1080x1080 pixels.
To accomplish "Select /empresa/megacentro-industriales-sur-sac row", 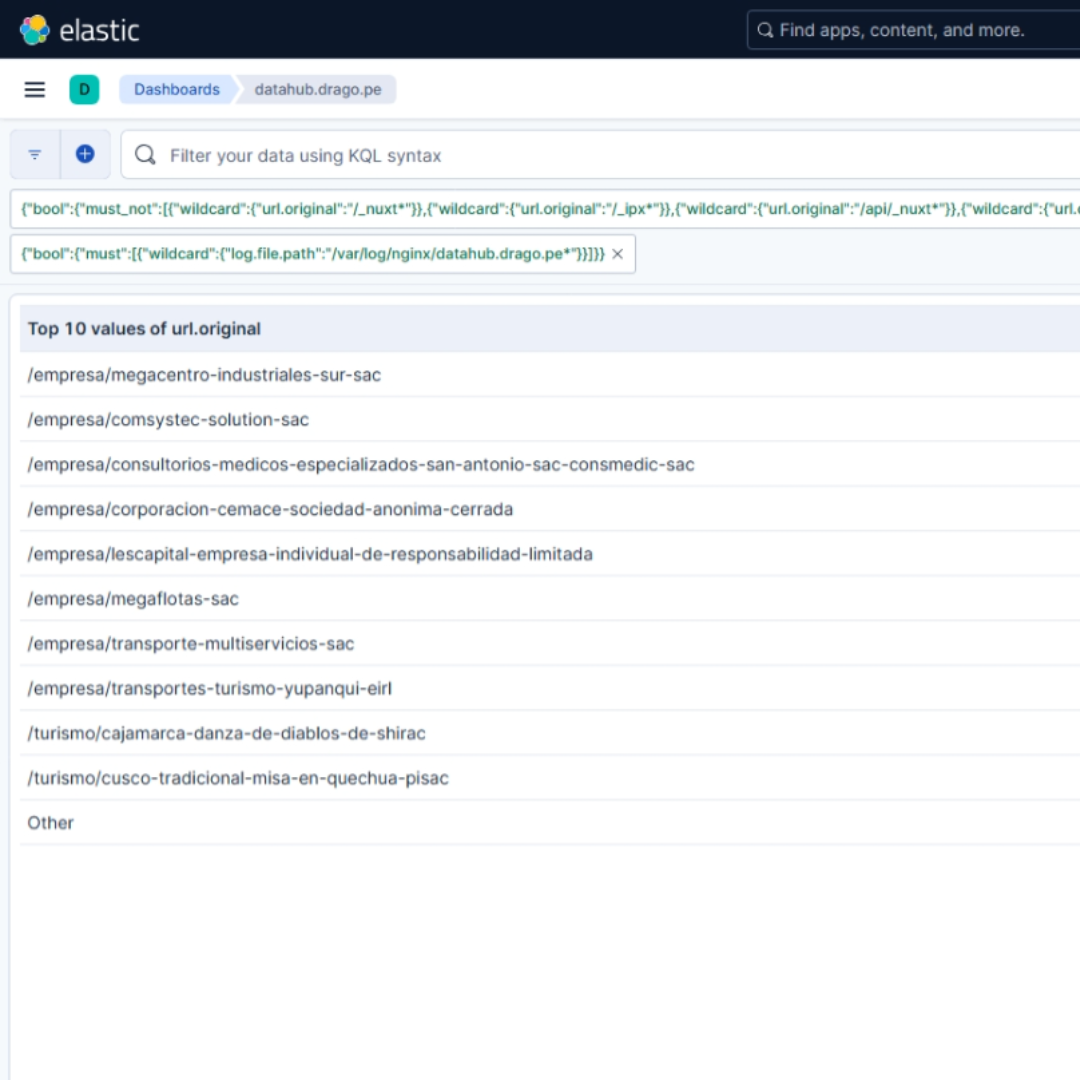I will 550,375.
